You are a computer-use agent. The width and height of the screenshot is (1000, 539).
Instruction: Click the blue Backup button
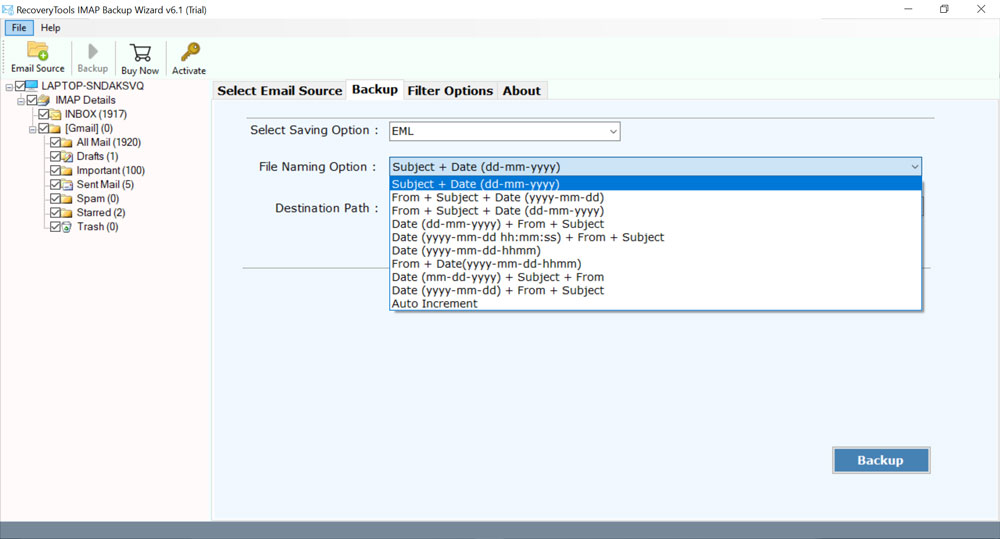pyautogui.click(x=881, y=460)
